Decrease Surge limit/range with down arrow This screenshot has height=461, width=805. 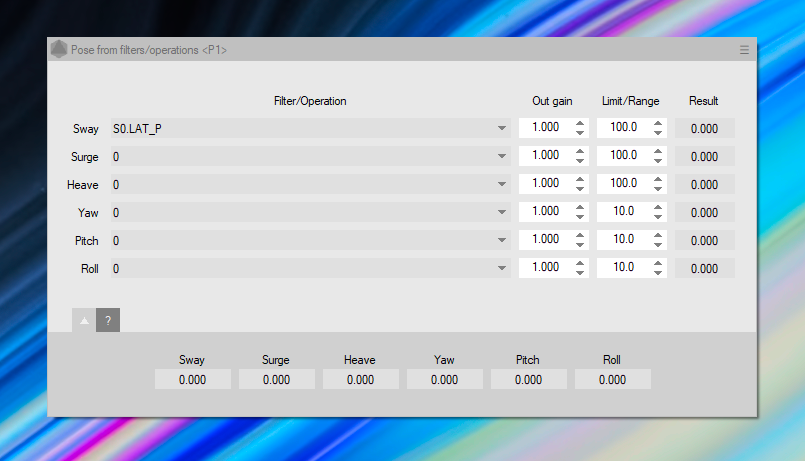tap(658, 161)
